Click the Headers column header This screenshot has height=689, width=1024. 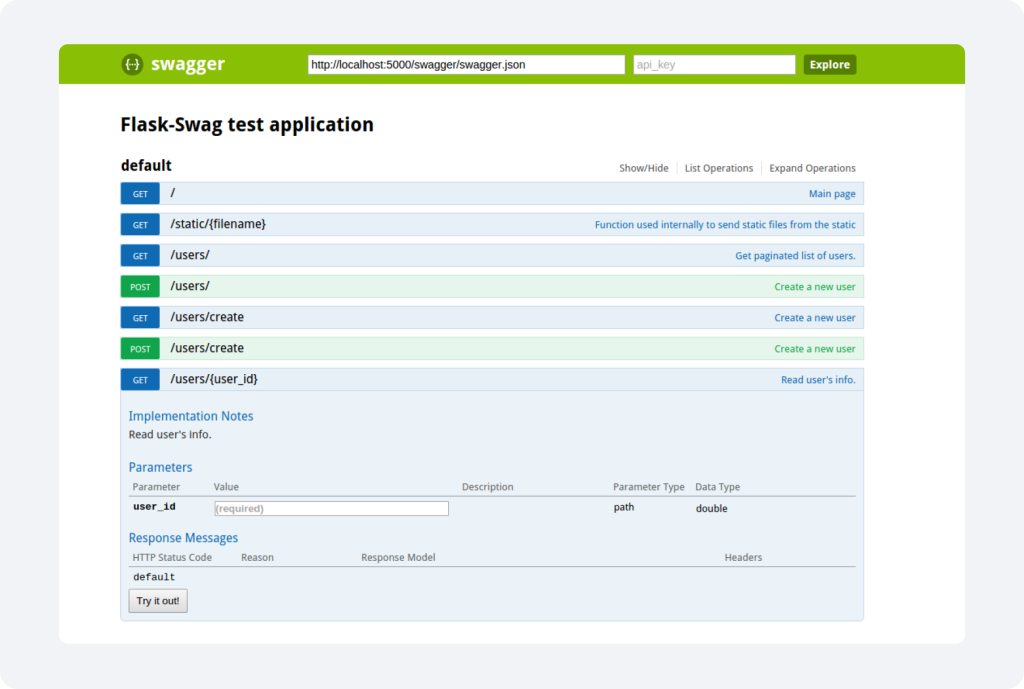pos(743,558)
